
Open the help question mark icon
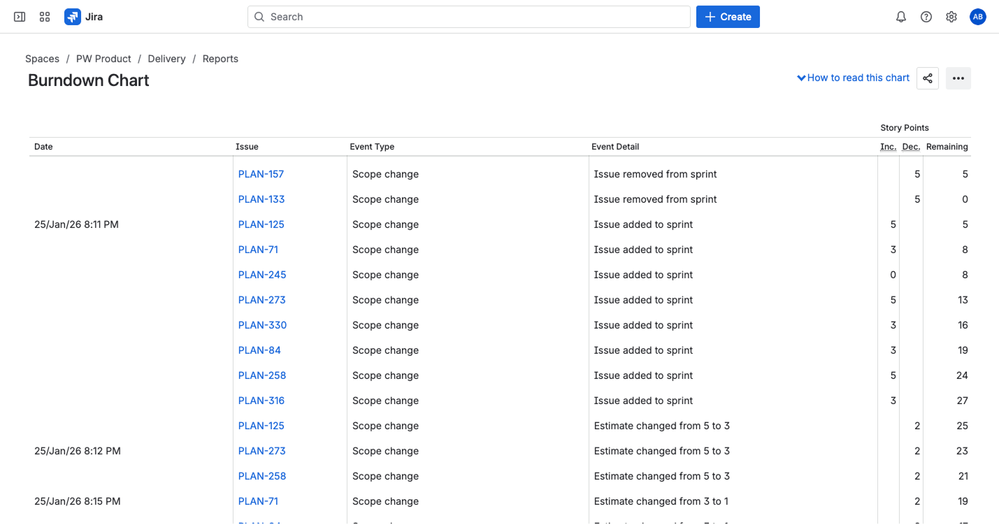pyautogui.click(x=926, y=17)
